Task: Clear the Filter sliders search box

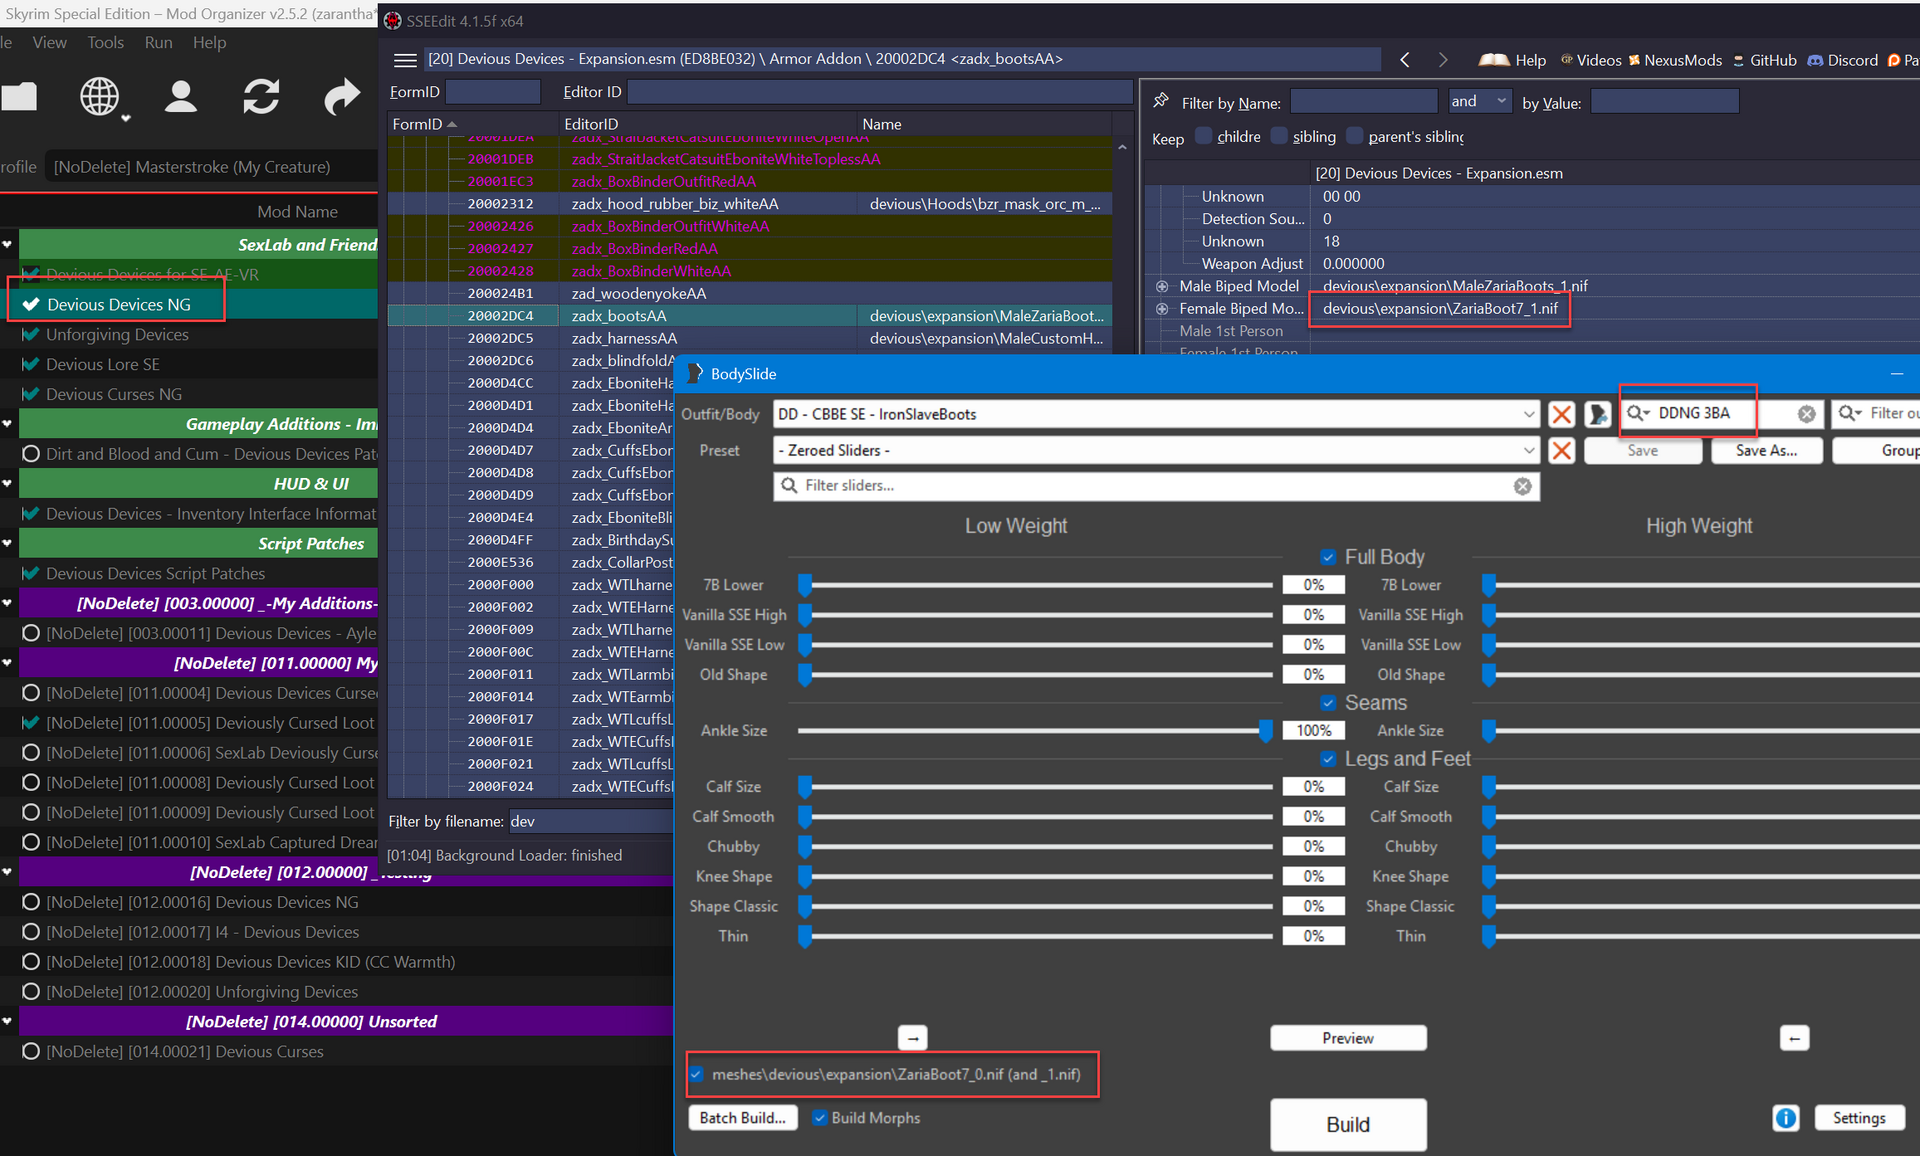Action: click(1522, 486)
